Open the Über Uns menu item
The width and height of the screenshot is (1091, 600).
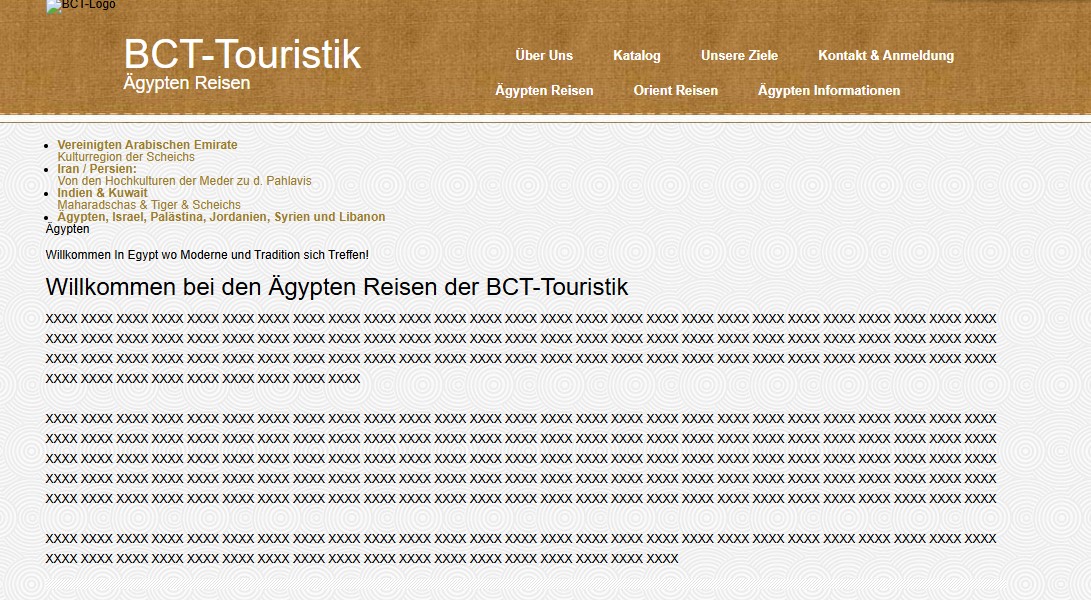click(x=544, y=56)
